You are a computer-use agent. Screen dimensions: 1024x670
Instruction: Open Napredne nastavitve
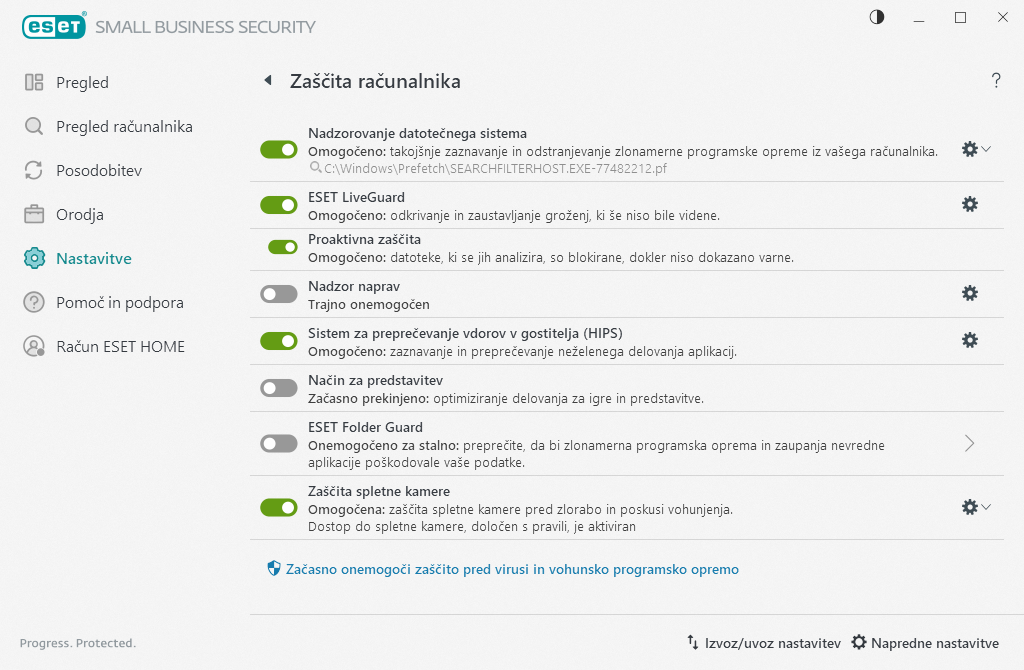(x=925, y=643)
